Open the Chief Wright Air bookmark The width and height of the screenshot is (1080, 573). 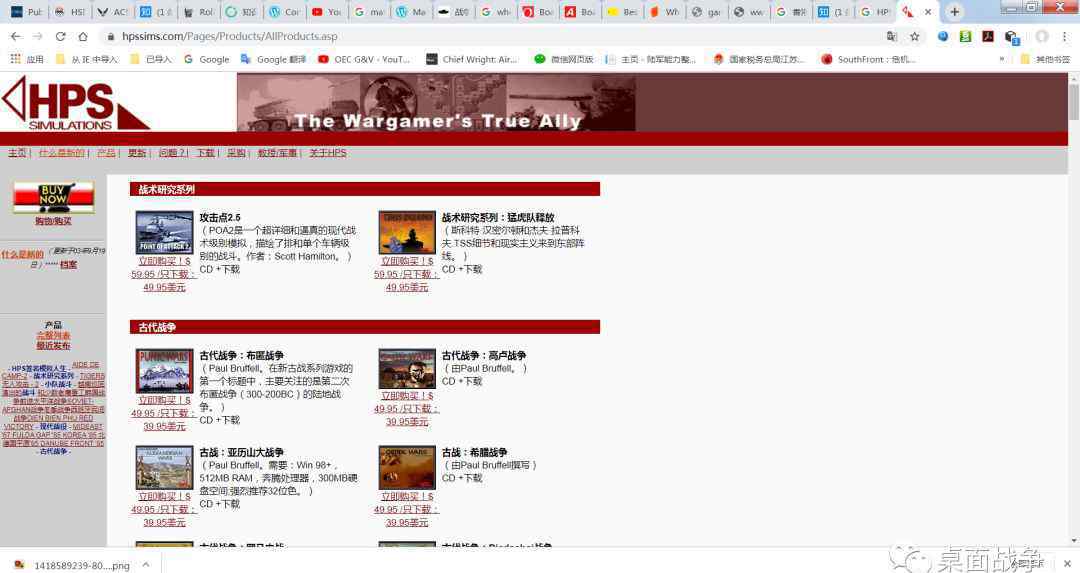472,59
